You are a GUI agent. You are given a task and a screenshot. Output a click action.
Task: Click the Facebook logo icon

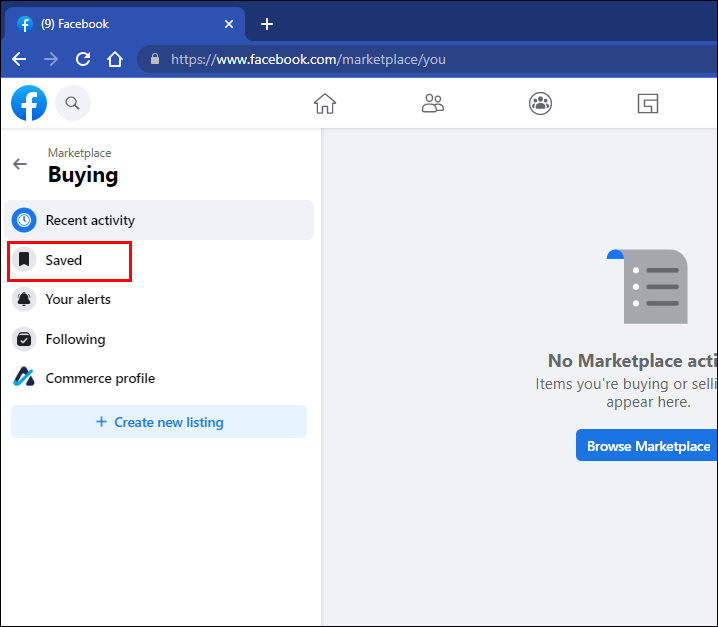[x=29, y=102]
